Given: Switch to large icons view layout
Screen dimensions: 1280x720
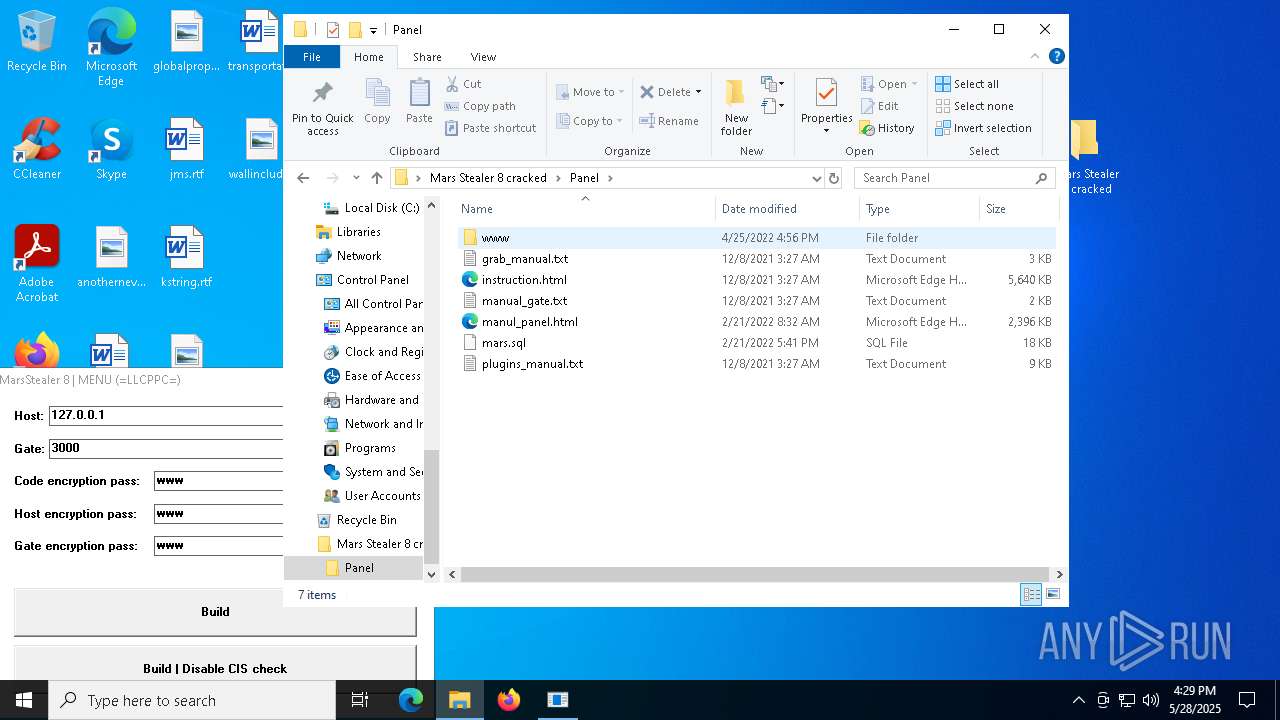Looking at the screenshot, I should (1053, 594).
